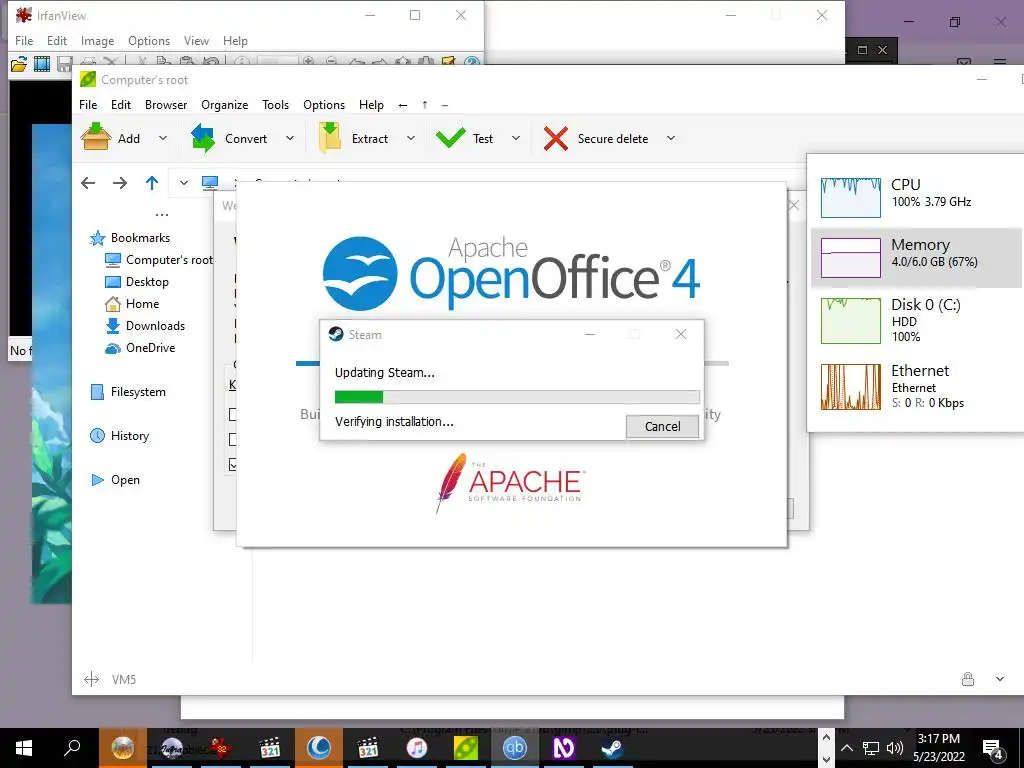Switch to Steam via its taskbar icon
This screenshot has height=768, width=1024.
613,748
